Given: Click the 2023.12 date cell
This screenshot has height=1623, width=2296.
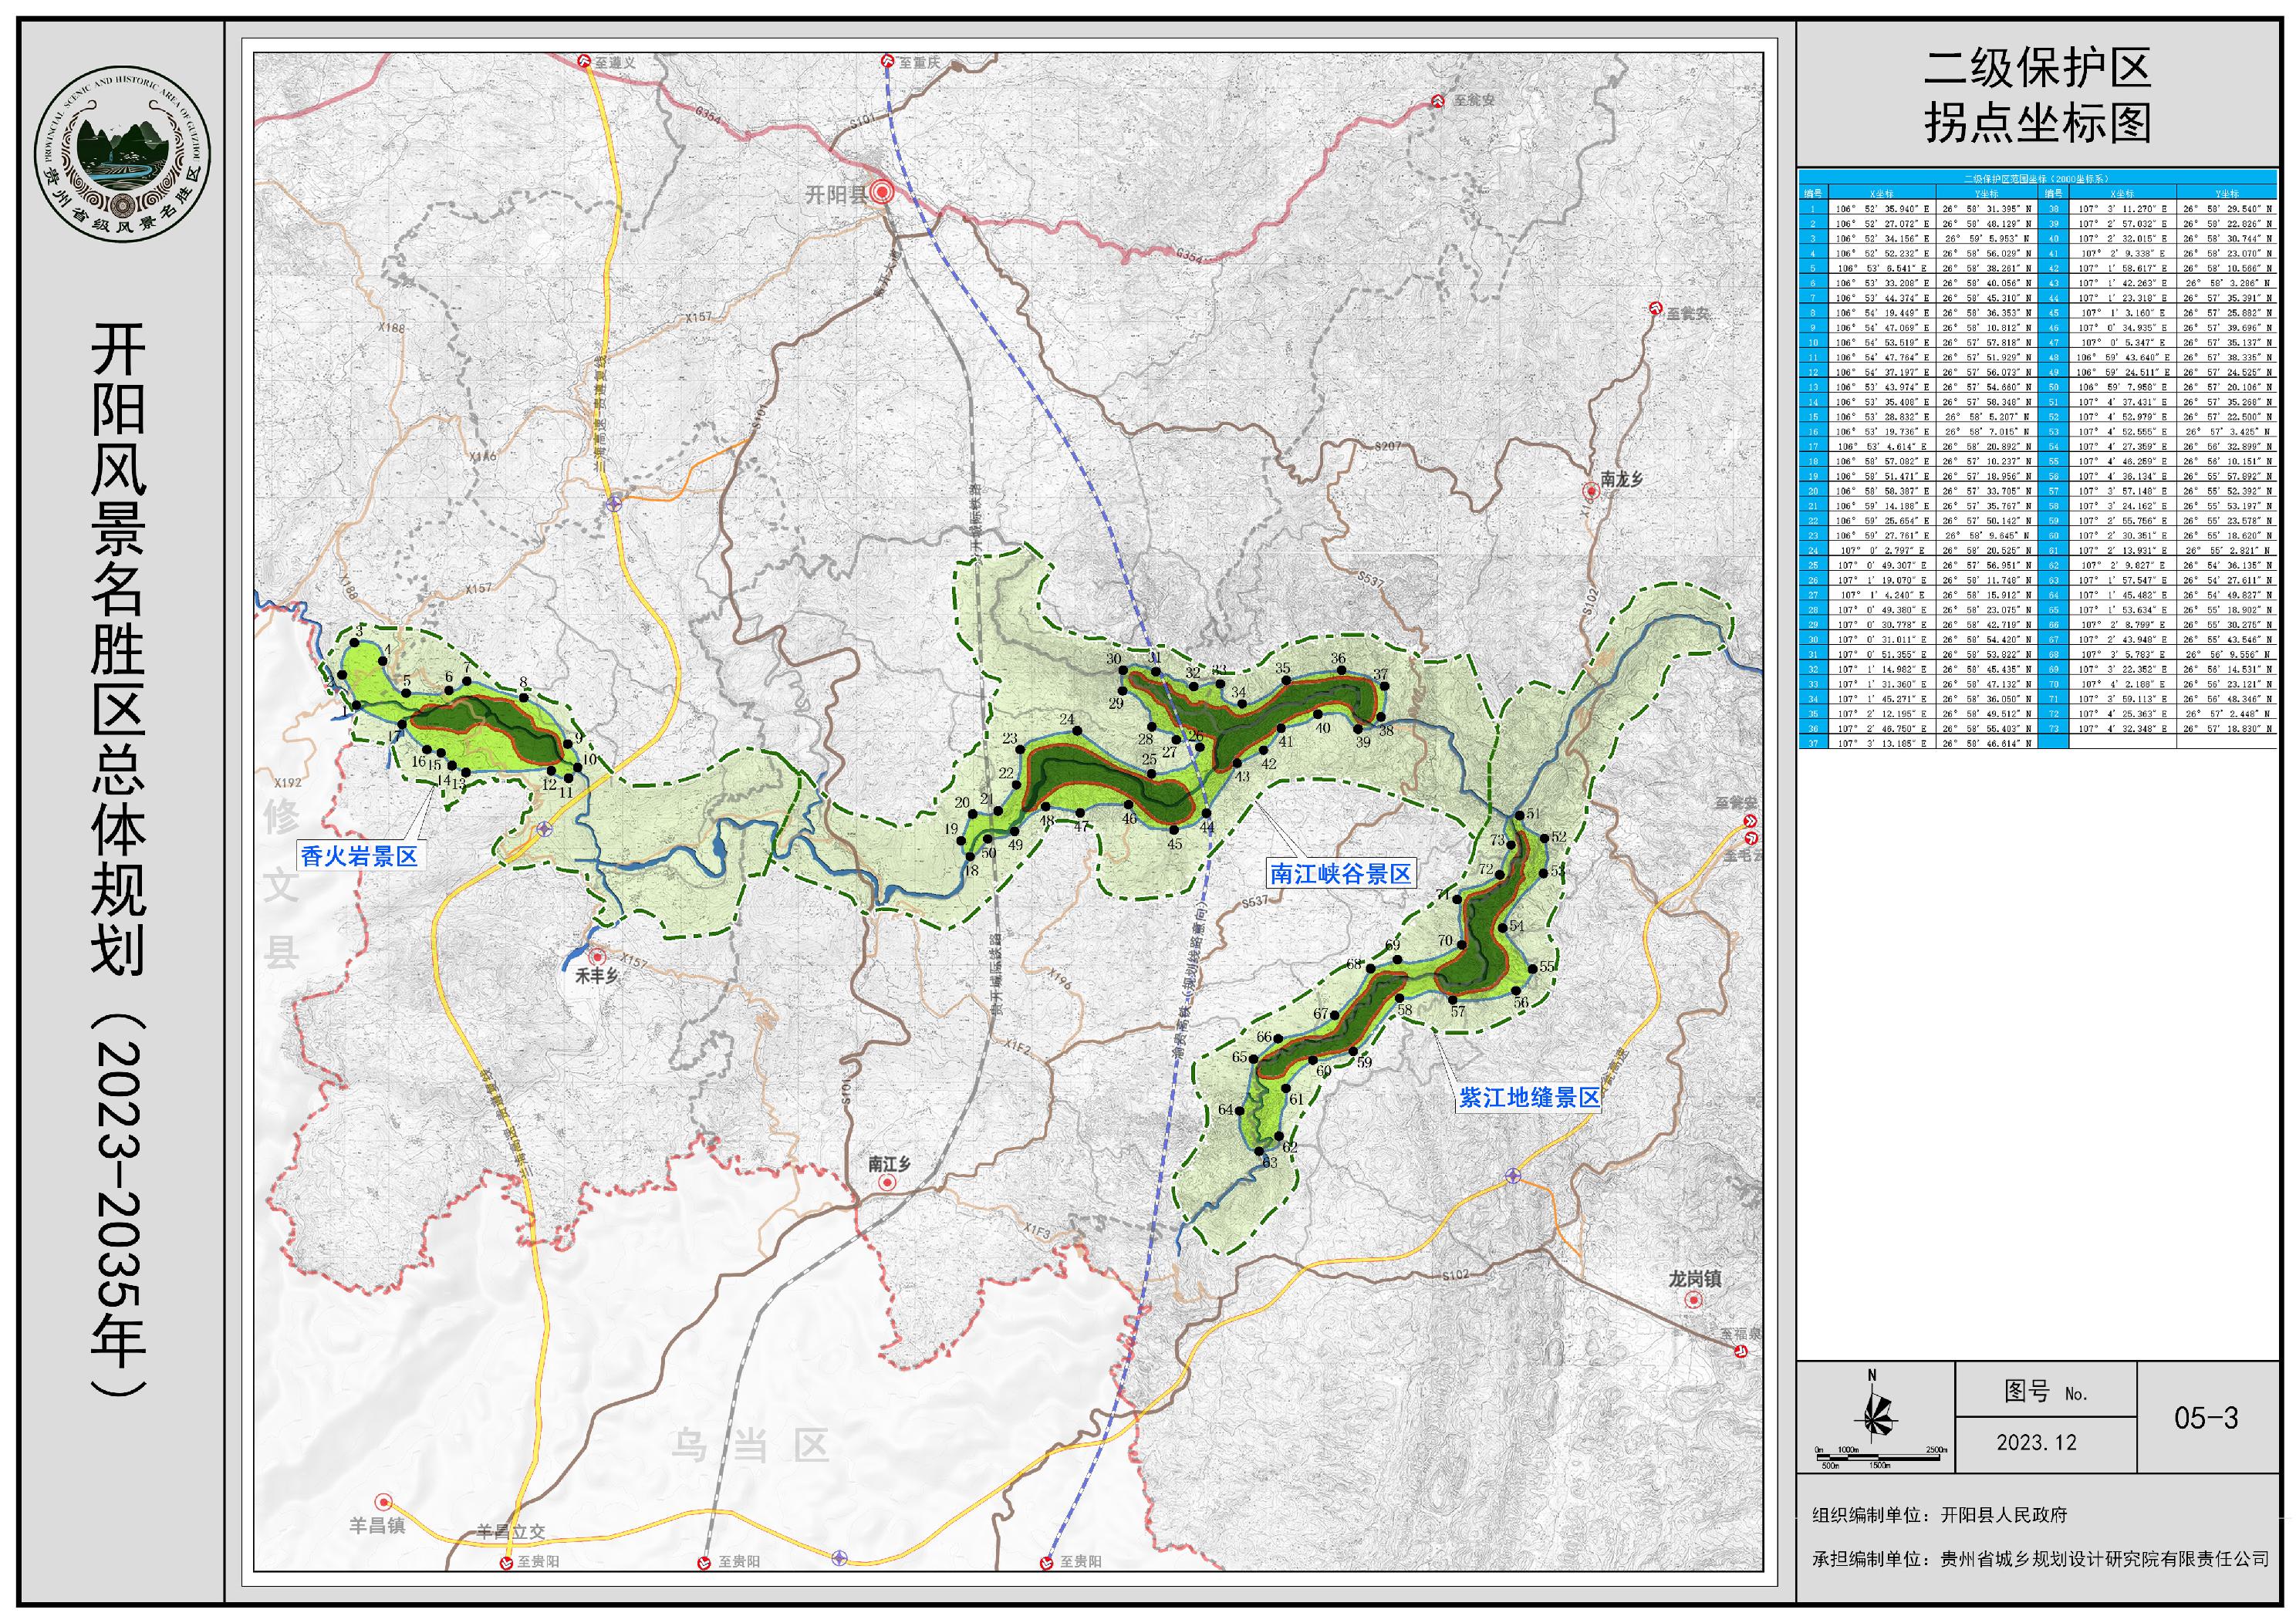Looking at the screenshot, I should (2036, 1442).
